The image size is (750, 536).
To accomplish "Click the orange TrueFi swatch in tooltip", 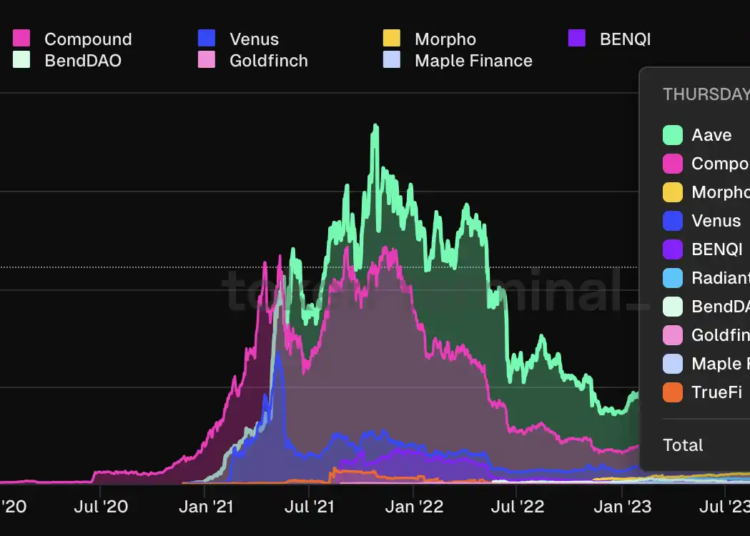I will coord(673,393).
